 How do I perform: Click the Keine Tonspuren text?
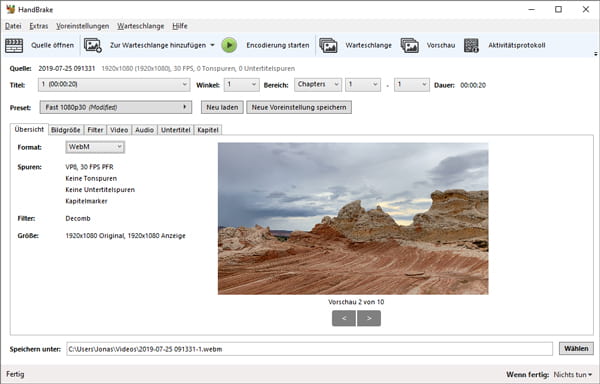pyautogui.click(x=91, y=178)
